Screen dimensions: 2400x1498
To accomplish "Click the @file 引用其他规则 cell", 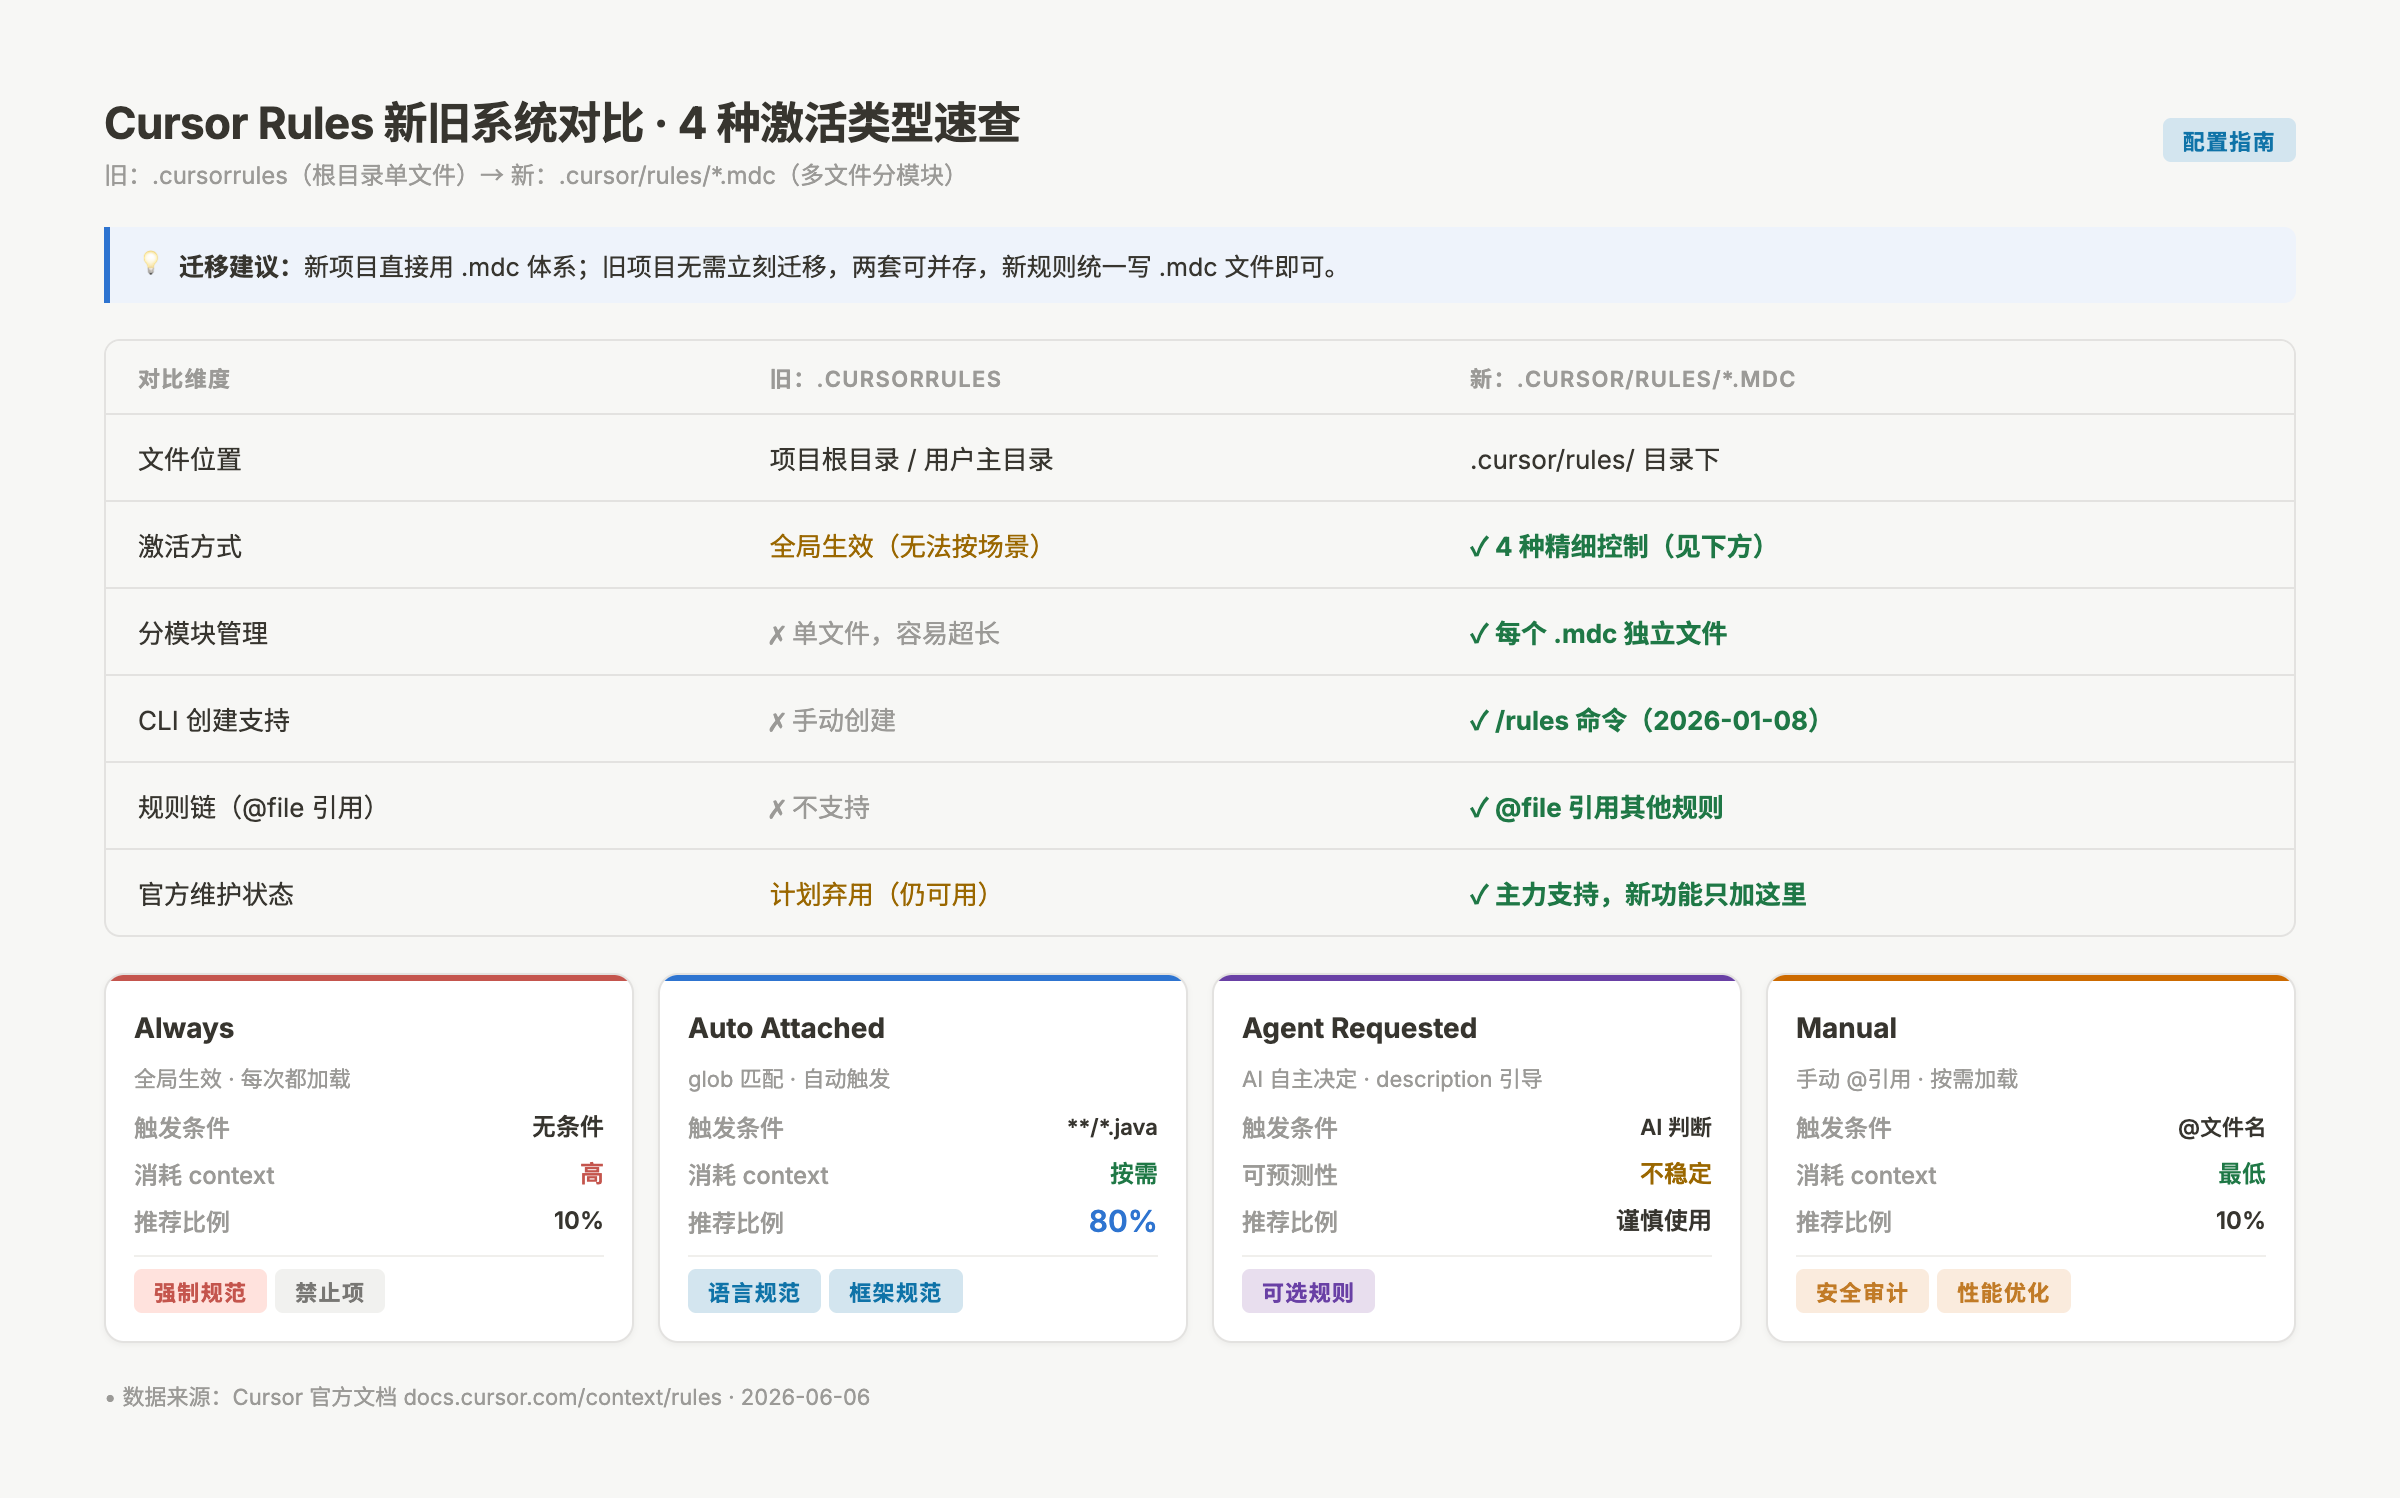I will coord(1596,808).
